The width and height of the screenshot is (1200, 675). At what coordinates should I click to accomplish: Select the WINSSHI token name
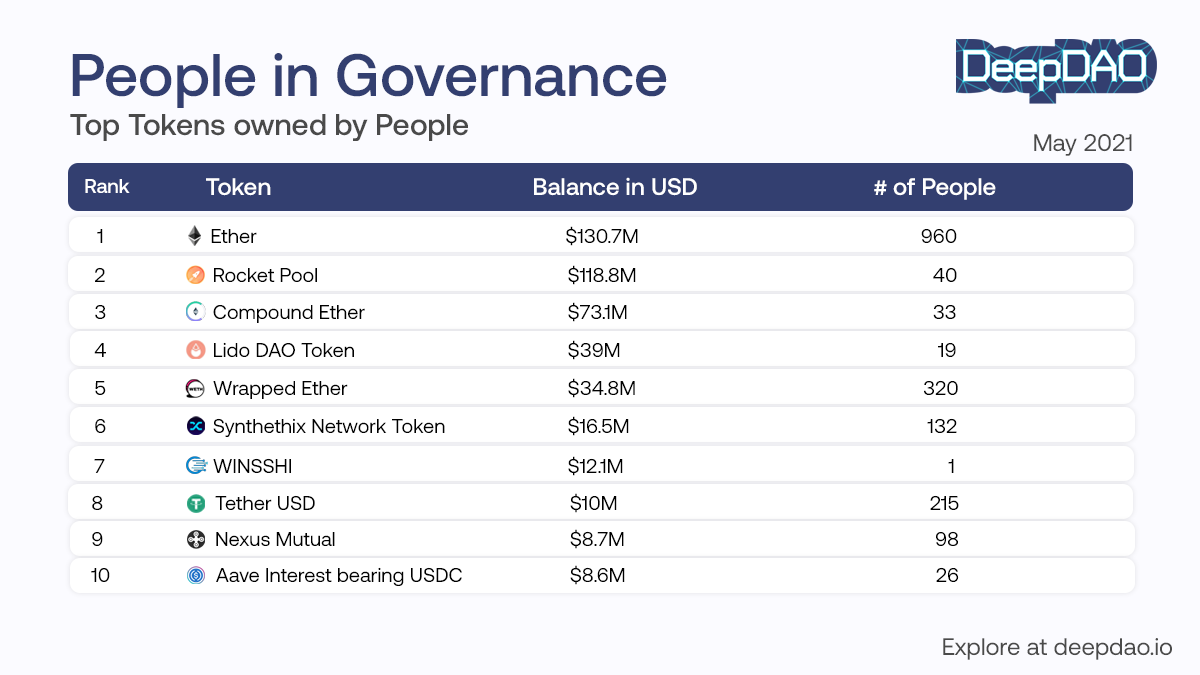pyautogui.click(x=253, y=465)
